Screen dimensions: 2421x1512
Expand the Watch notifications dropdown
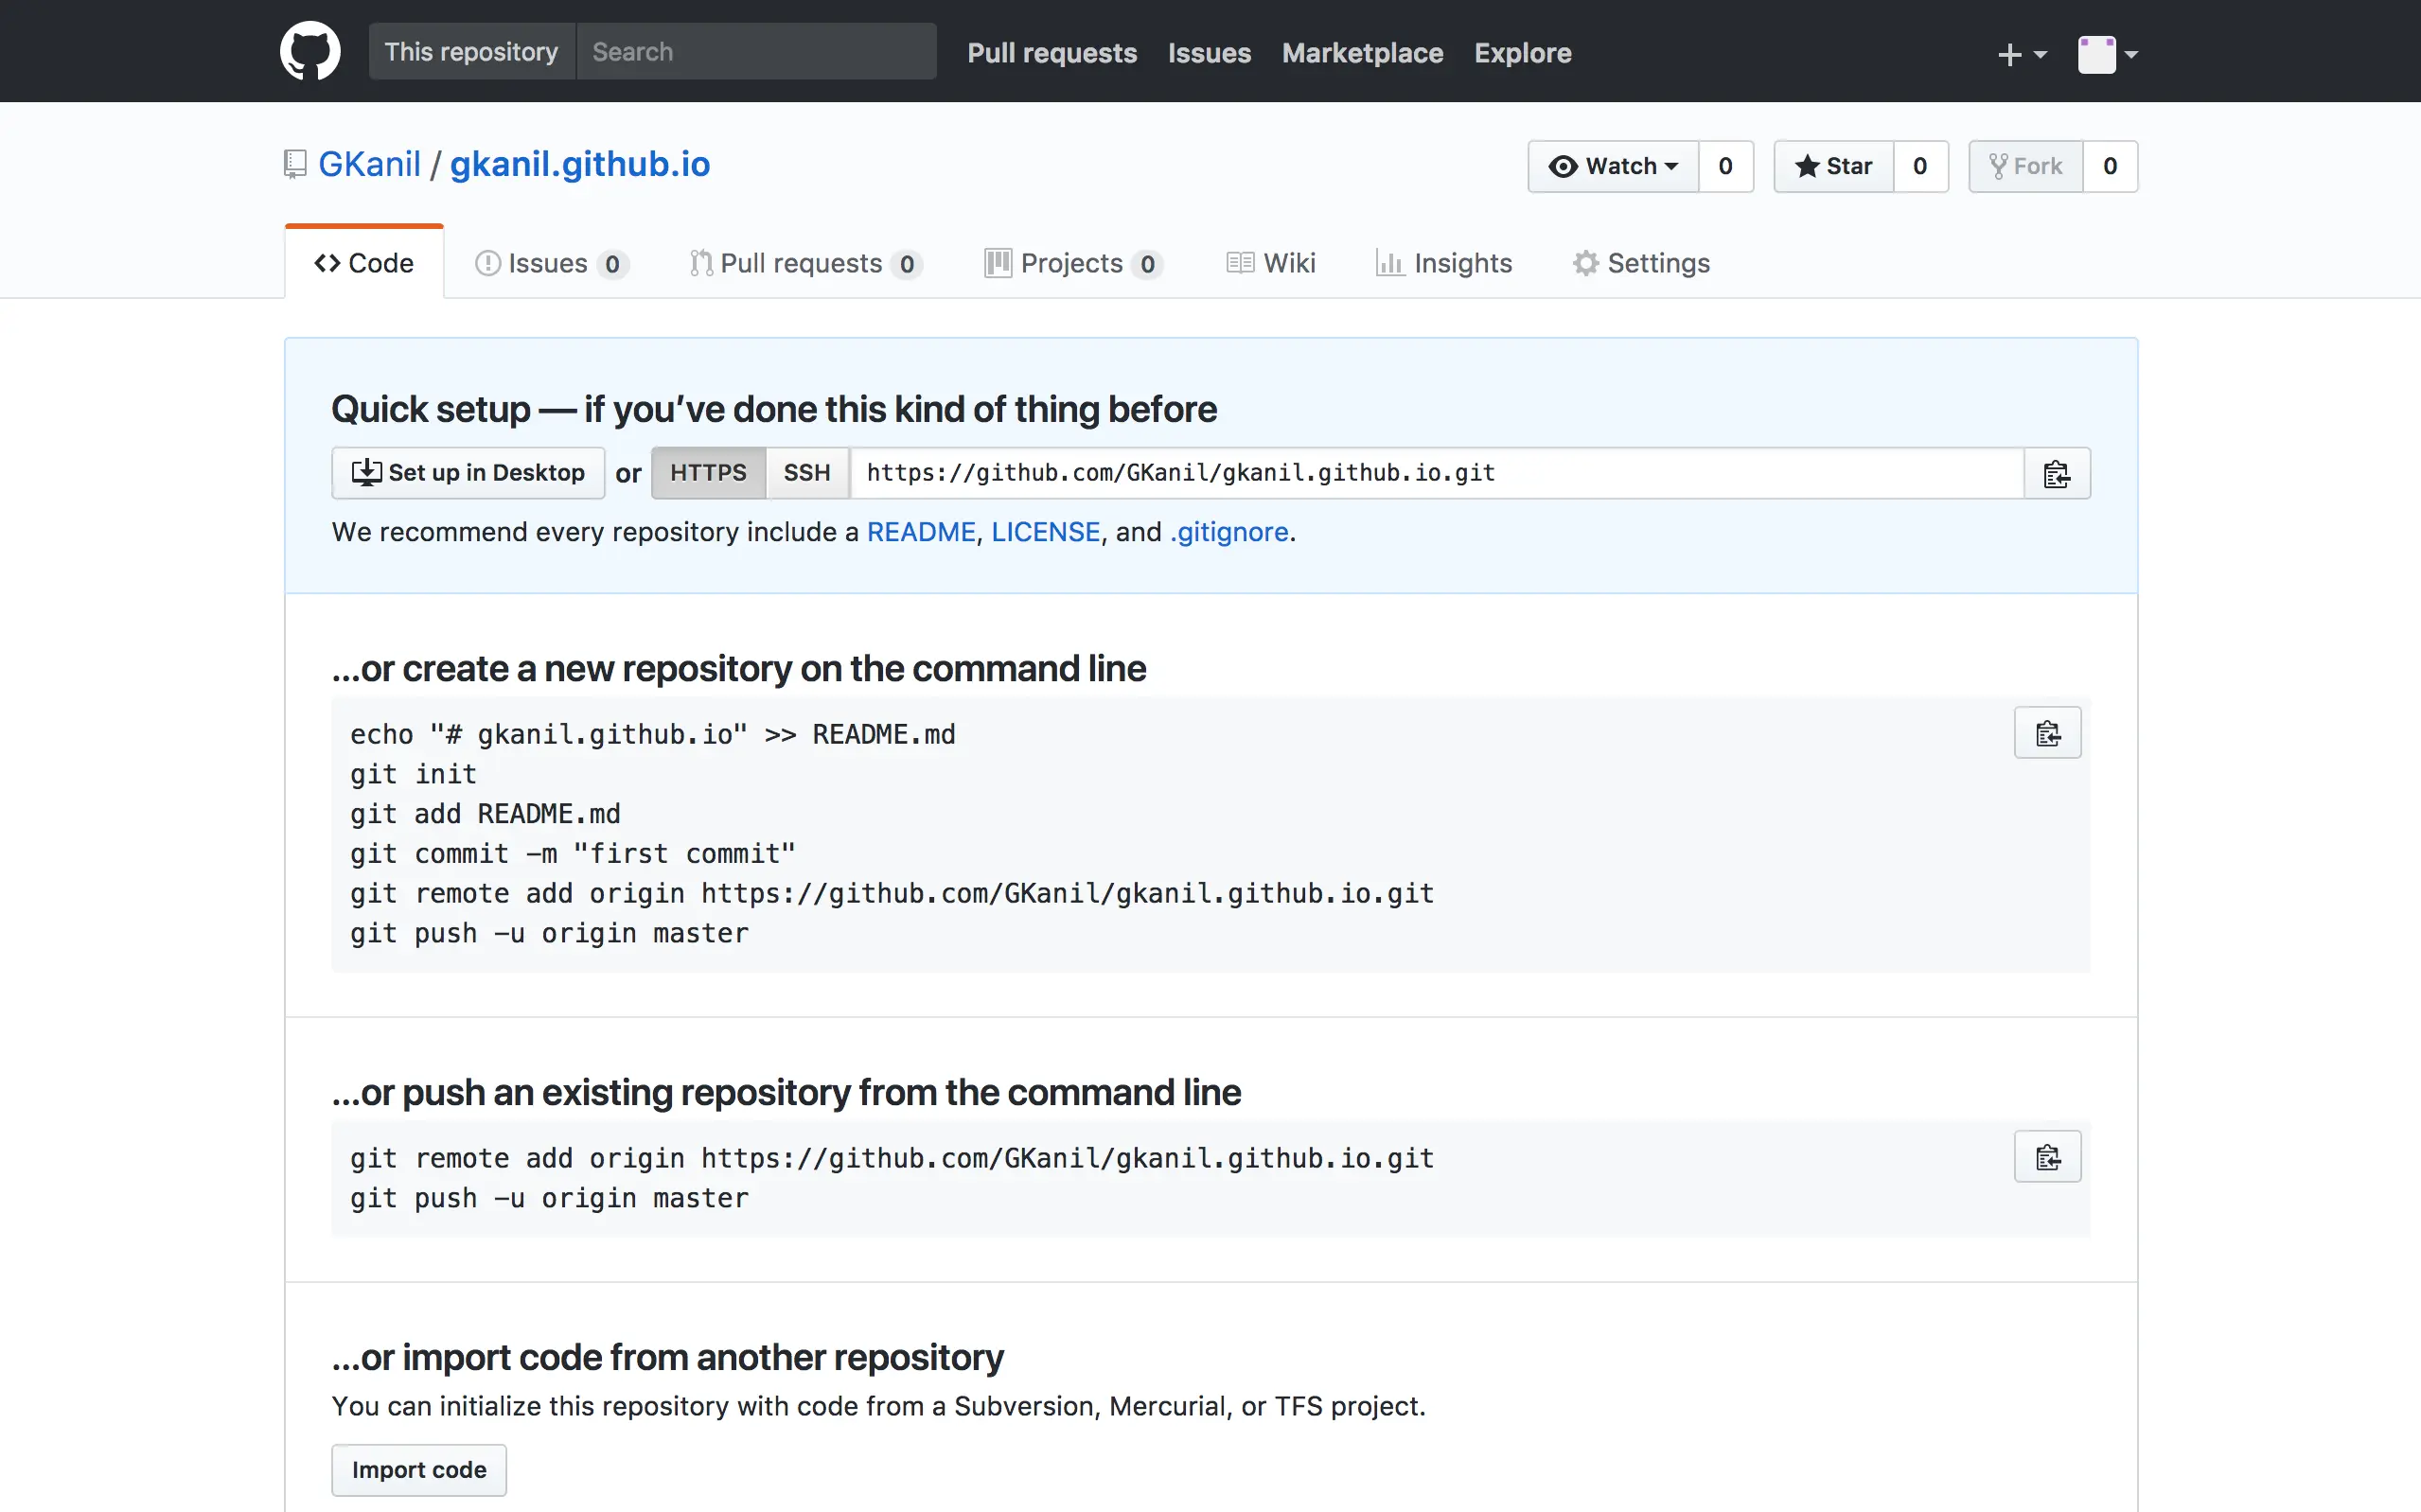coord(1613,166)
